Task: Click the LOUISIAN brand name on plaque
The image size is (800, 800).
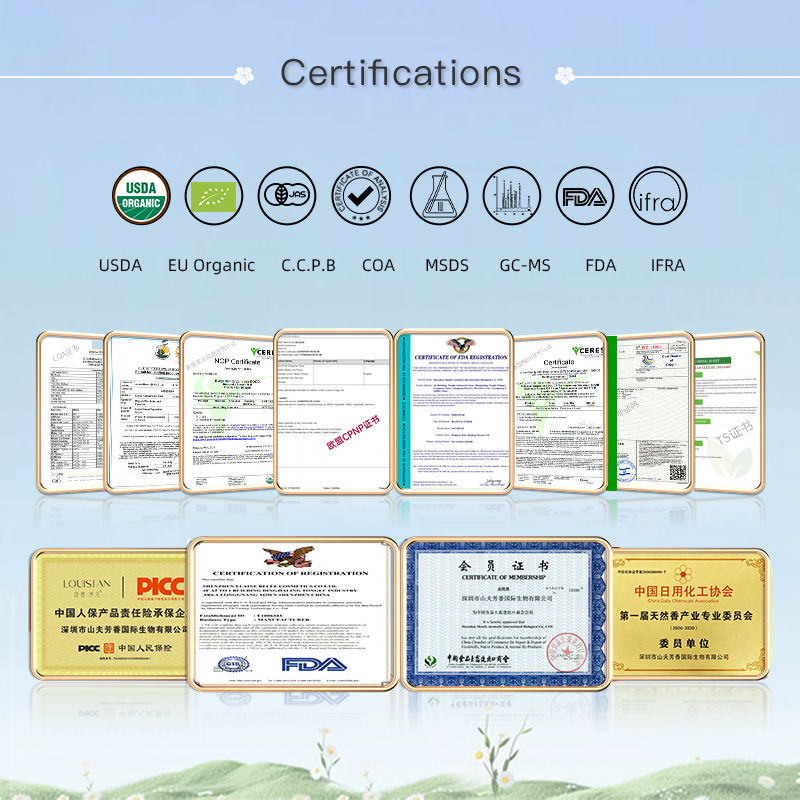Action: point(87,583)
